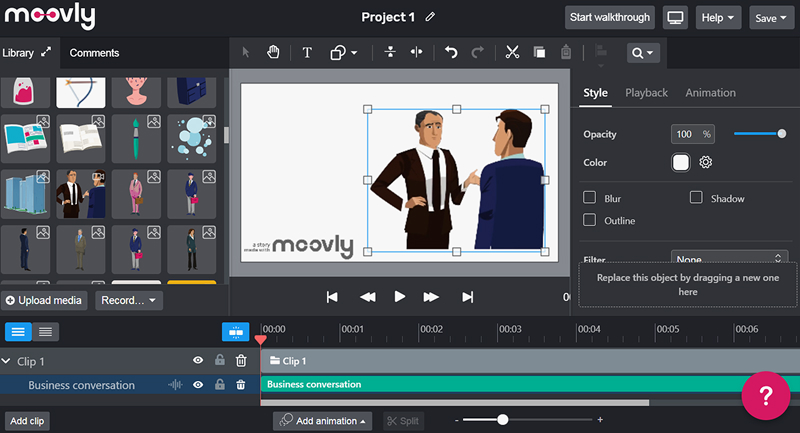The height and width of the screenshot is (433, 800).
Task: Rename project with the pencil icon
Action: click(430, 17)
